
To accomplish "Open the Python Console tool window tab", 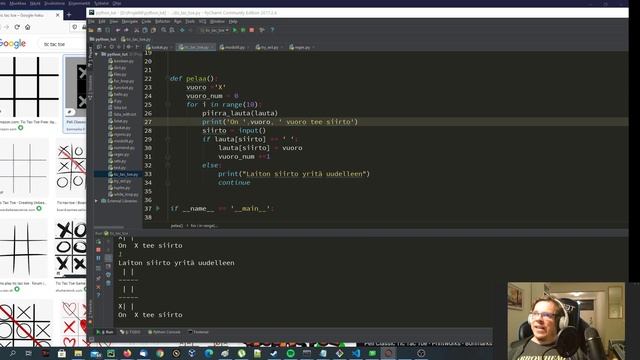I will pos(164,332).
